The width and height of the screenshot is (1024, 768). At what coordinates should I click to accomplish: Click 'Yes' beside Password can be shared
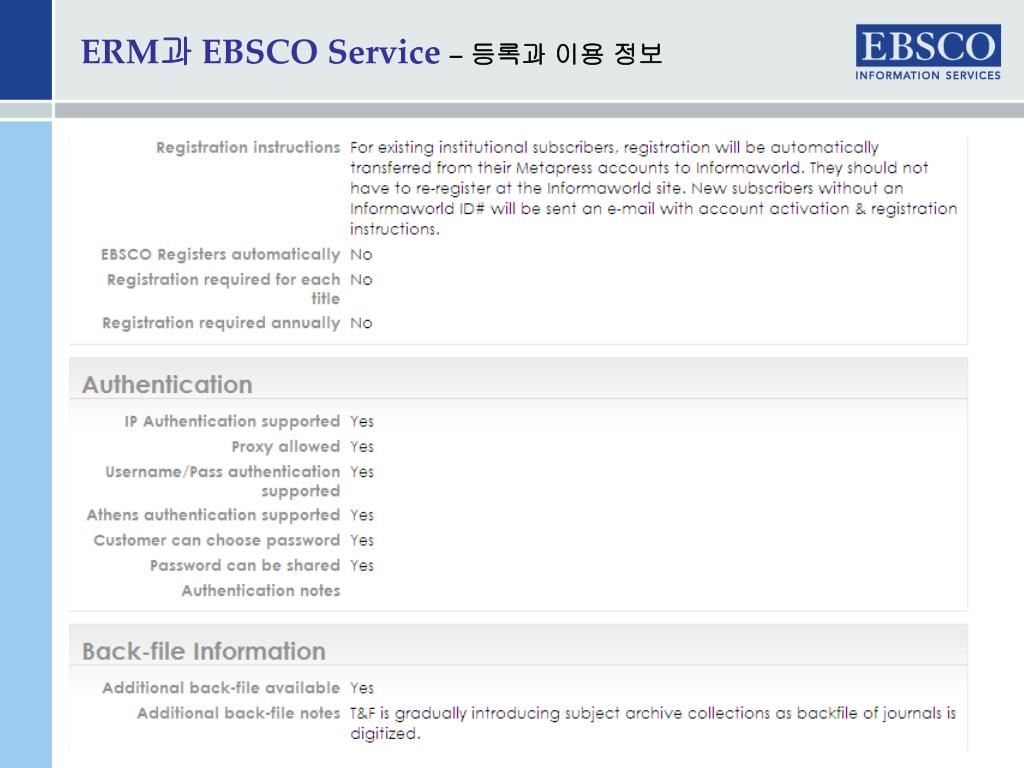(362, 566)
